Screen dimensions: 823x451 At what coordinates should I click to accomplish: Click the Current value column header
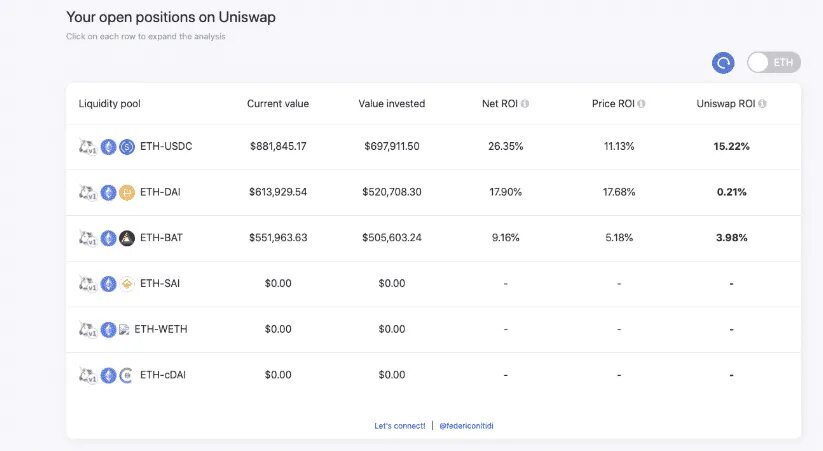(278, 103)
